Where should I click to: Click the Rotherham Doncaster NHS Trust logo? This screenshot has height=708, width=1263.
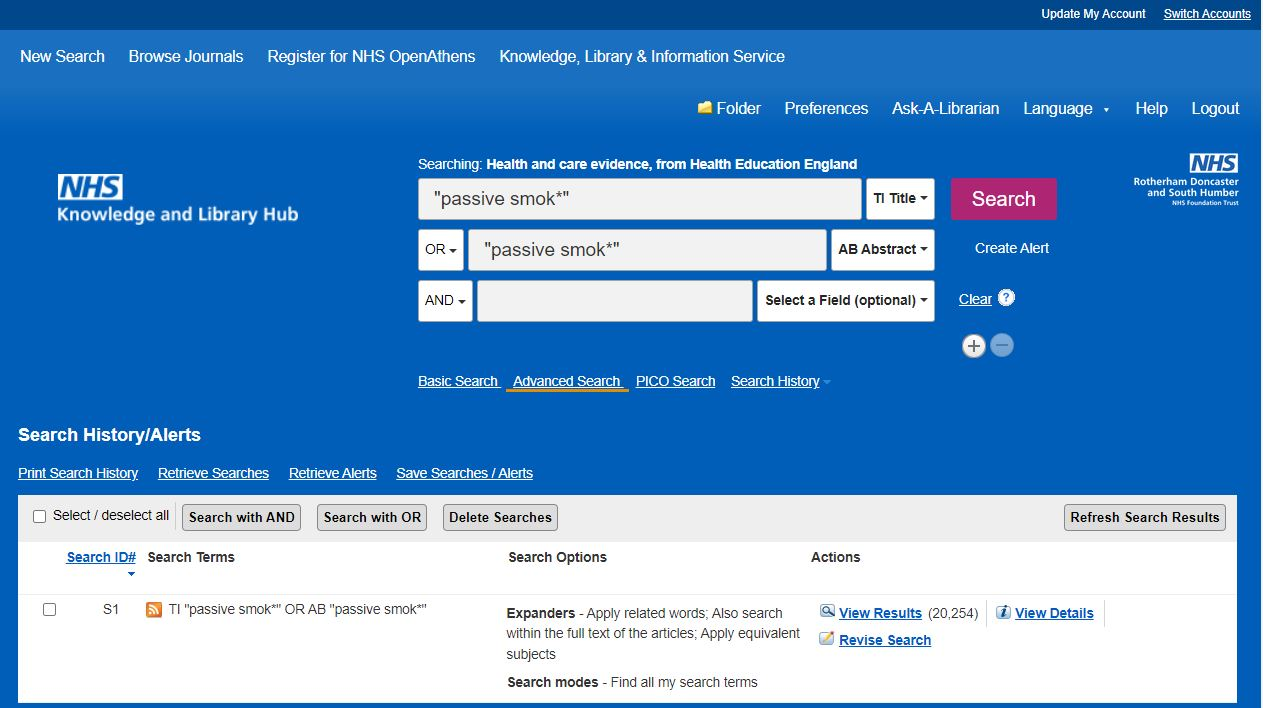coord(1186,180)
